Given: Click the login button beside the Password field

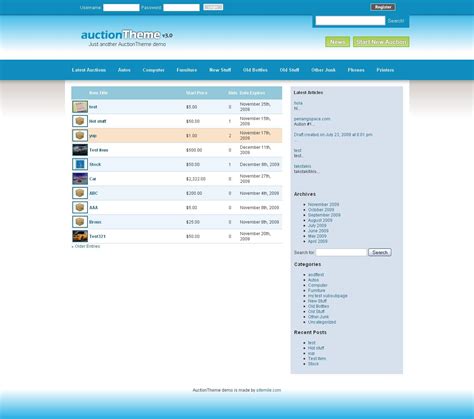Looking at the screenshot, I should [213, 7].
